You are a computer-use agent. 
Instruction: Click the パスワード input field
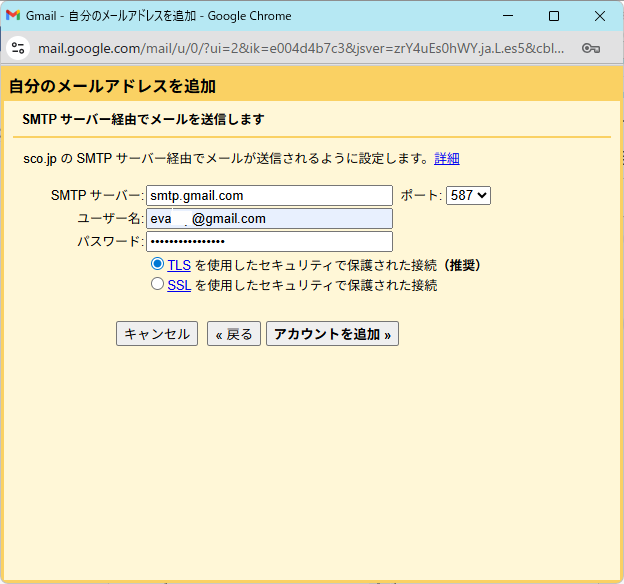click(269, 241)
